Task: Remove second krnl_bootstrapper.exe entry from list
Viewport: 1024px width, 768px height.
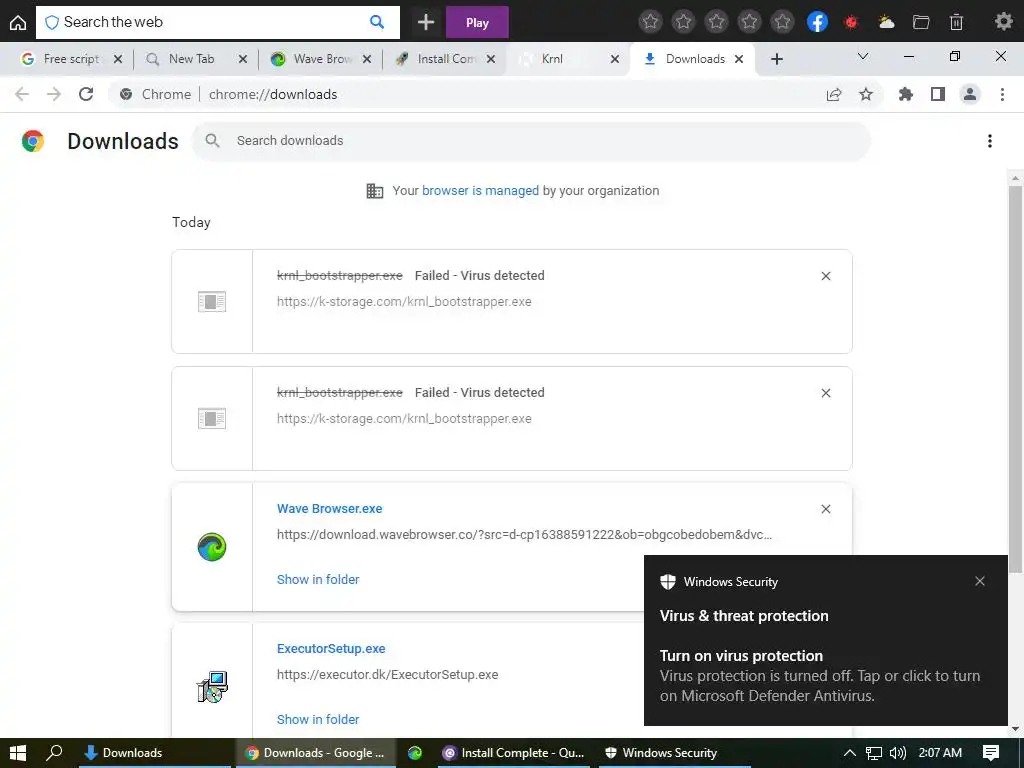Action: coord(825,393)
